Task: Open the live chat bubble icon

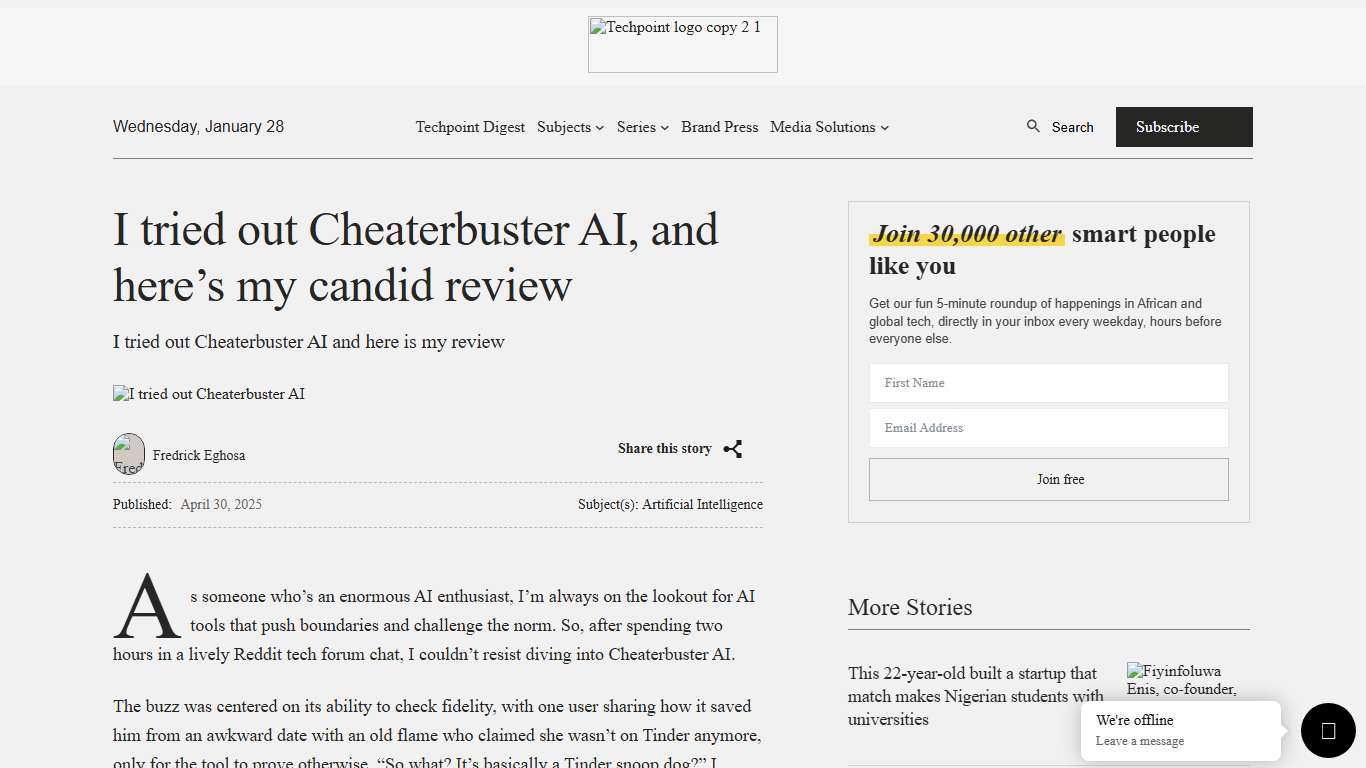Action: (1327, 731)
